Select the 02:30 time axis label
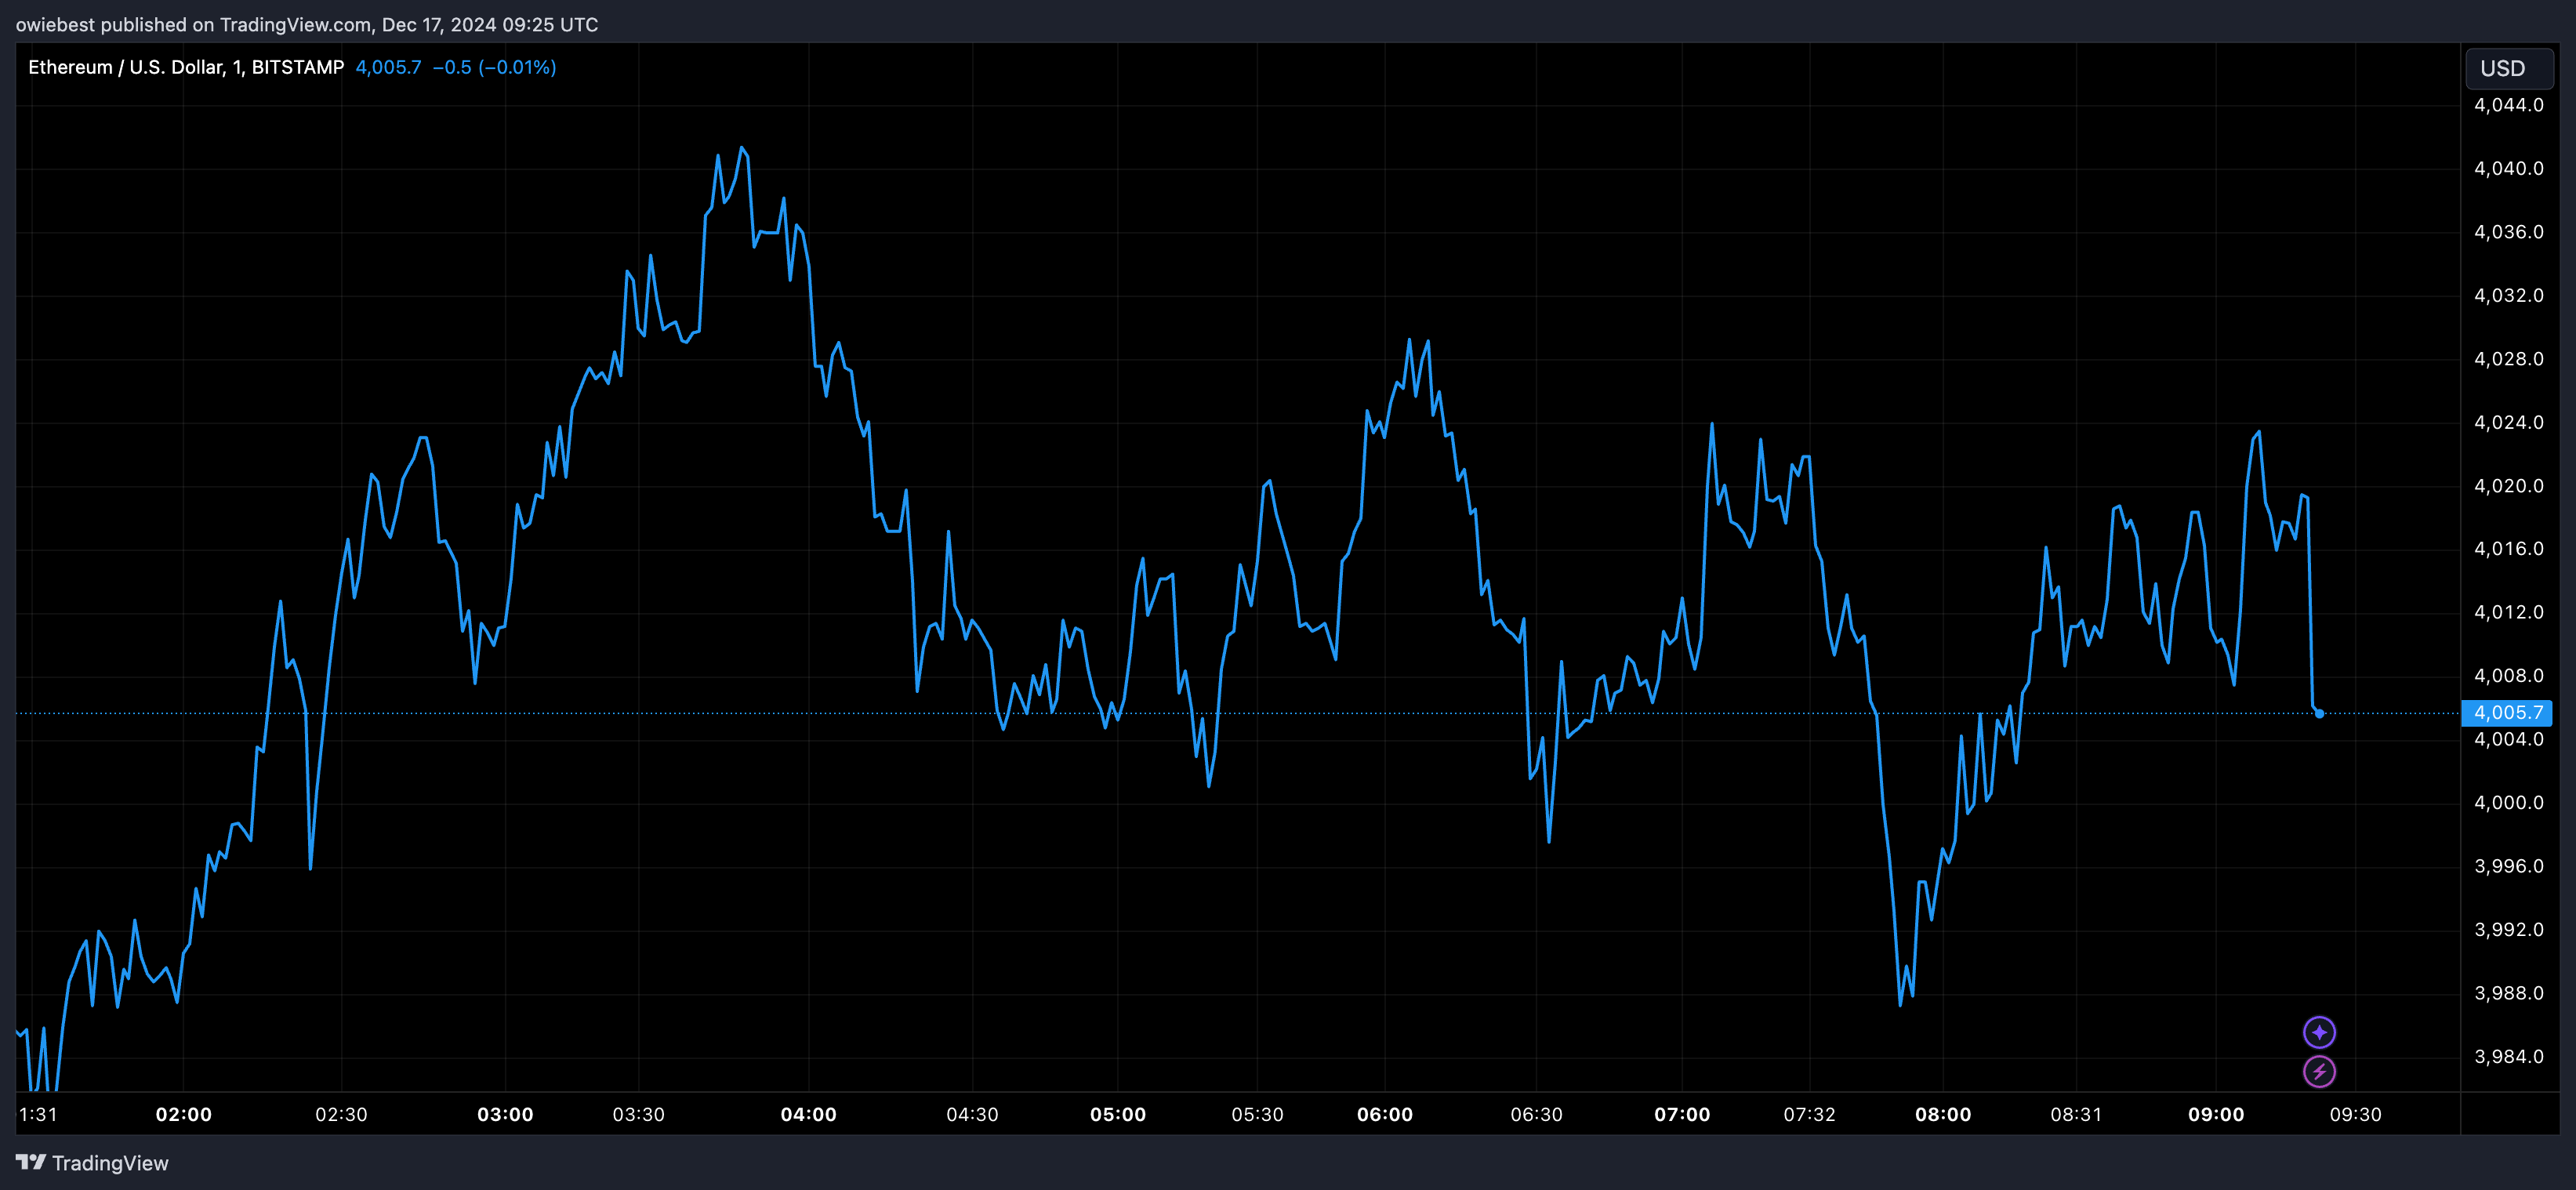This screenshot has width=2576, height=1190. coord(341,1114)
